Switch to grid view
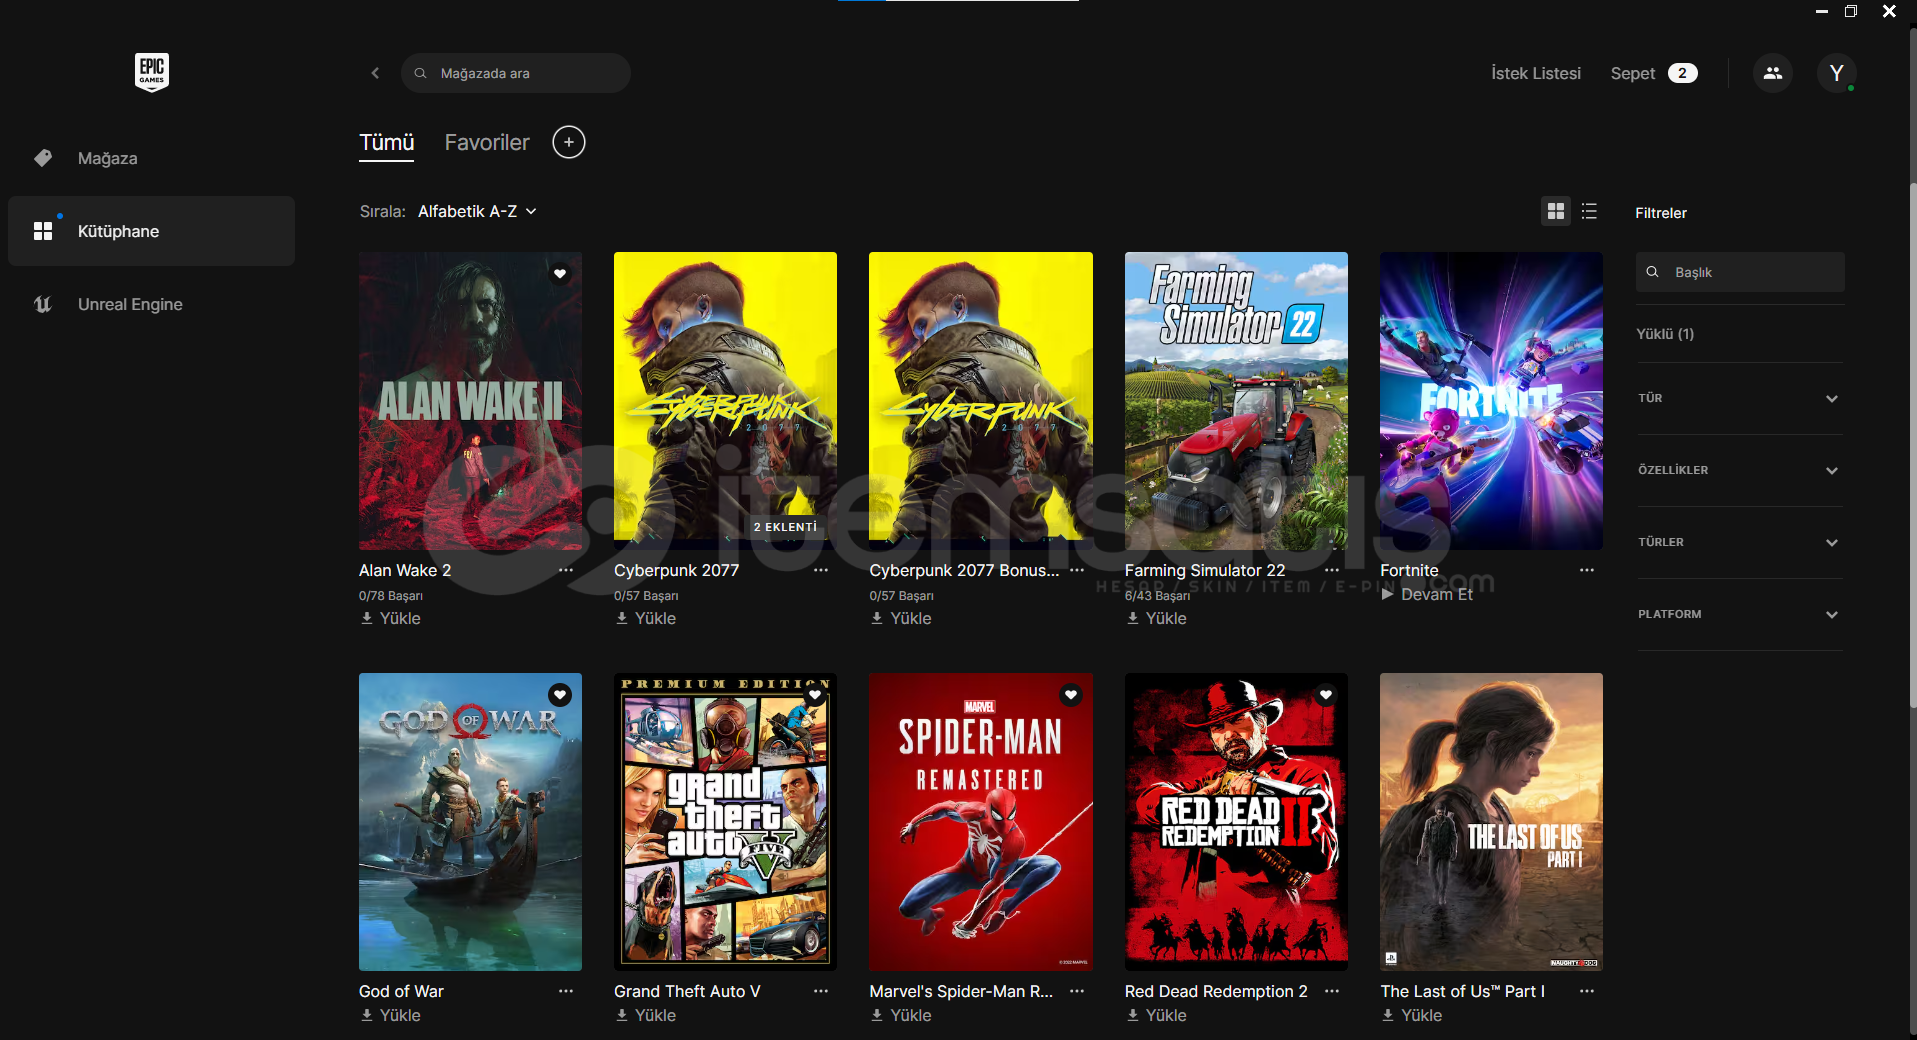This screenshot has height=1040, width=1917. 1555,211
